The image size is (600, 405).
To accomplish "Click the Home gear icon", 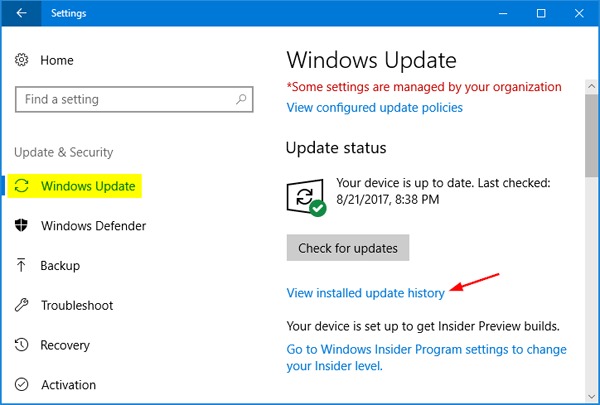I will 22,61.
